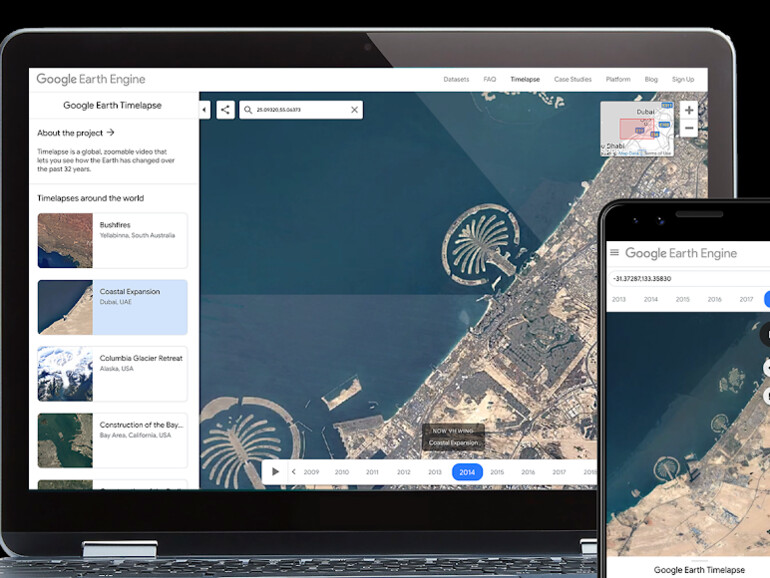The height and width of the screenshot is (578, 770).
Task: Select the Columbia Glacier Retreat card
Action: point(112,374)
